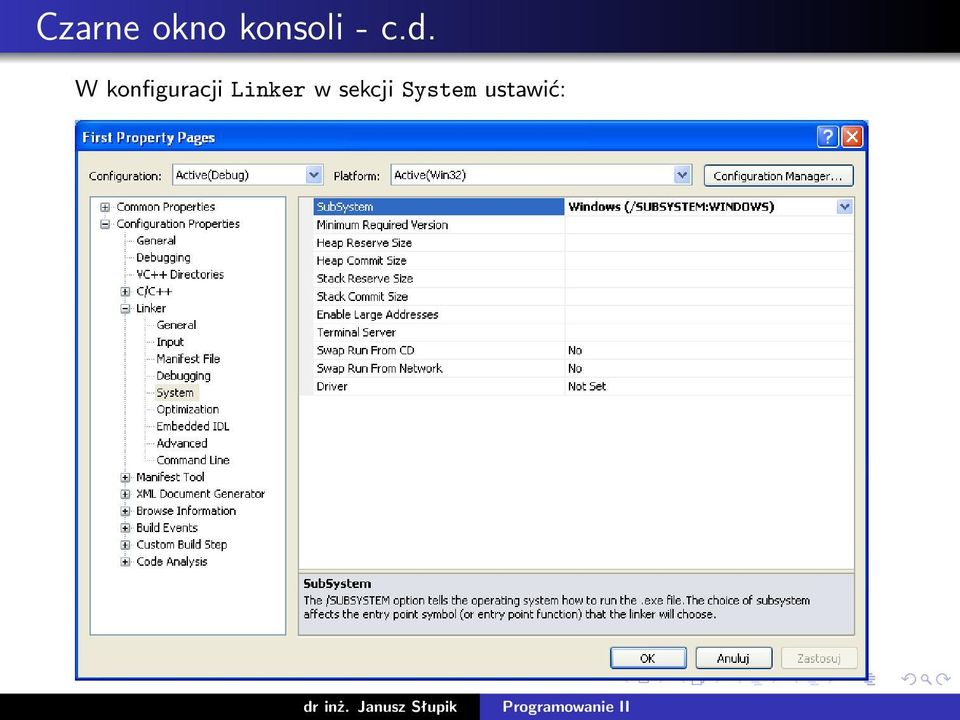960x720 pixels.
Task: Confirm with the OK button
Action: (x=648, y=658)
